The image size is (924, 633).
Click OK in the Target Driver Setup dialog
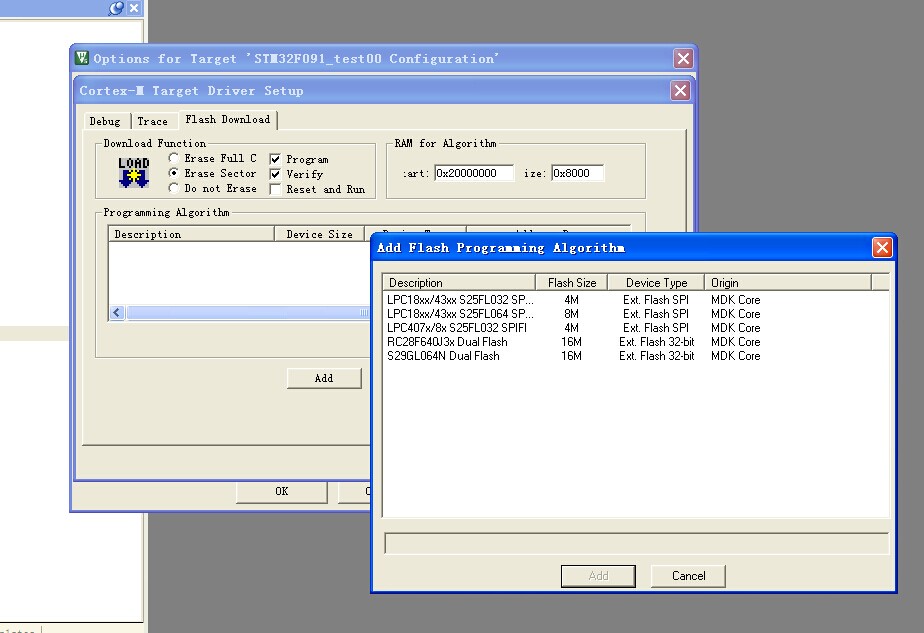[282, 492]
